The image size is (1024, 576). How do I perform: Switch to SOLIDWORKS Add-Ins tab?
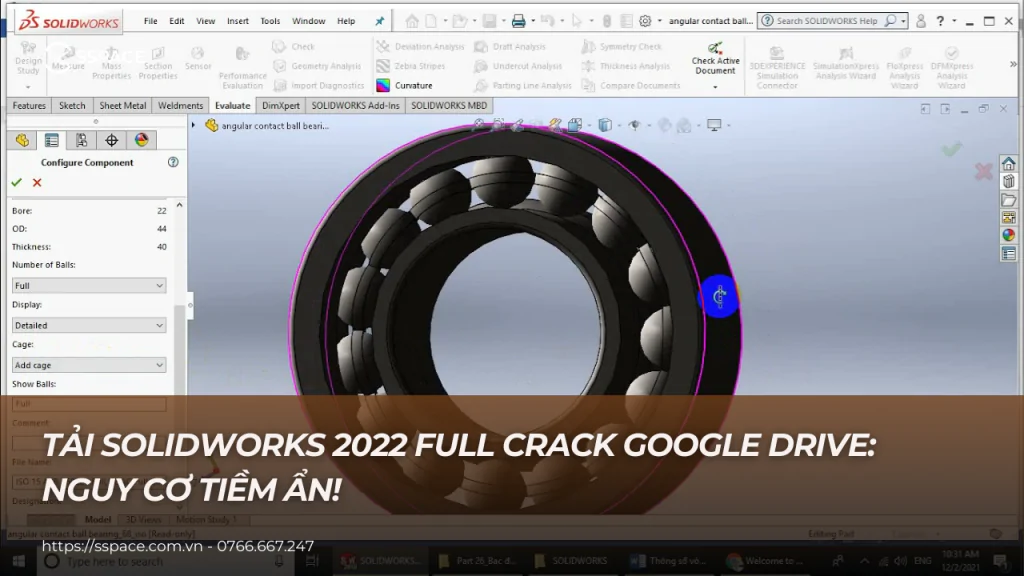point(355,105)
